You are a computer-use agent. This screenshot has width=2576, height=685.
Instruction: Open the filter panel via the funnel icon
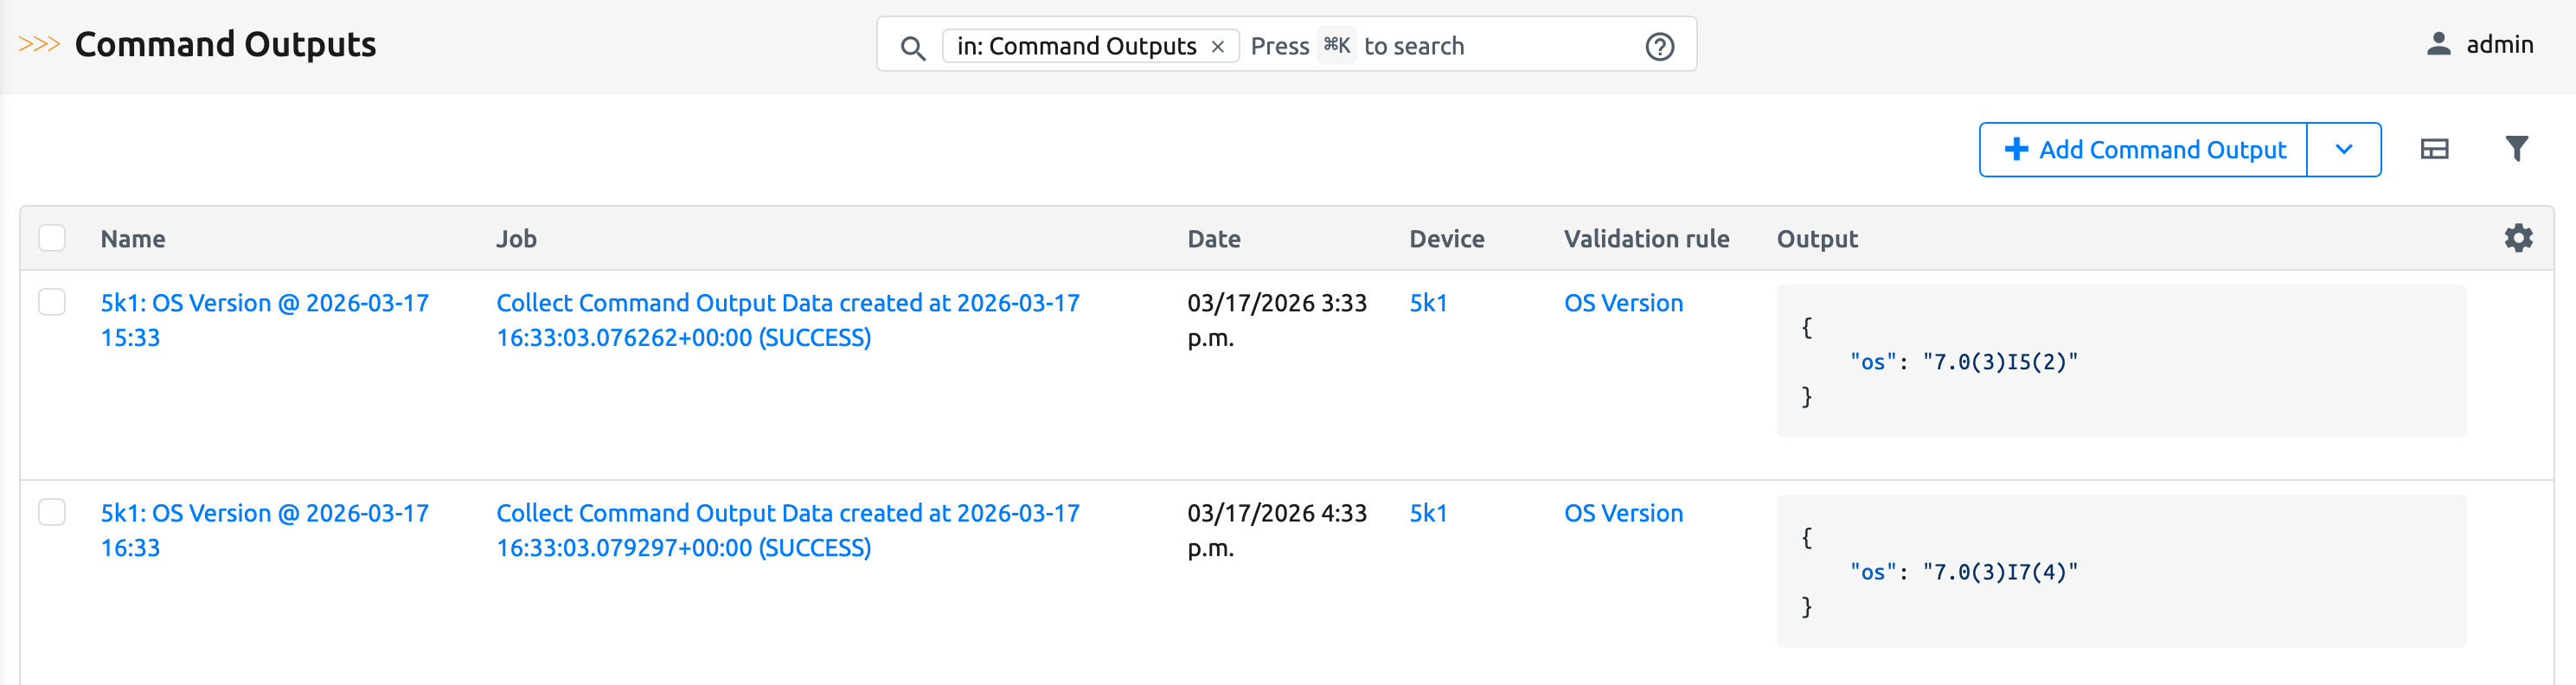pos(2516,148)
